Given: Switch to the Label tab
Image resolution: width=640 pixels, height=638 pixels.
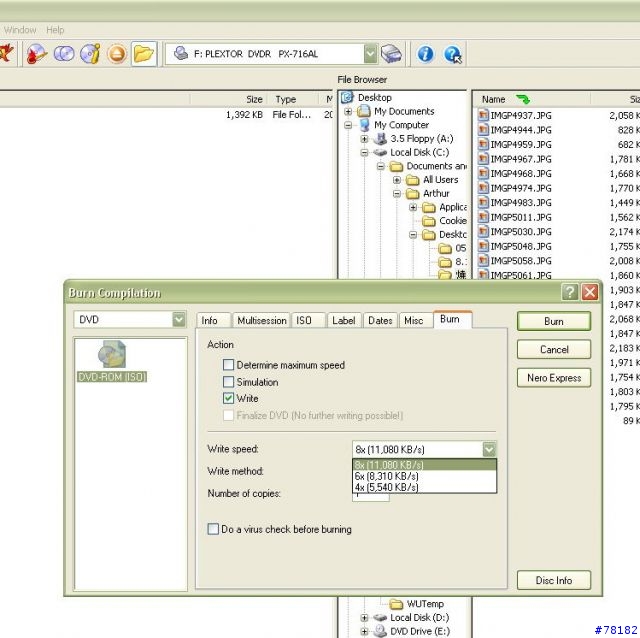Looking at the screenshot, I should click(x=344, y=320).
